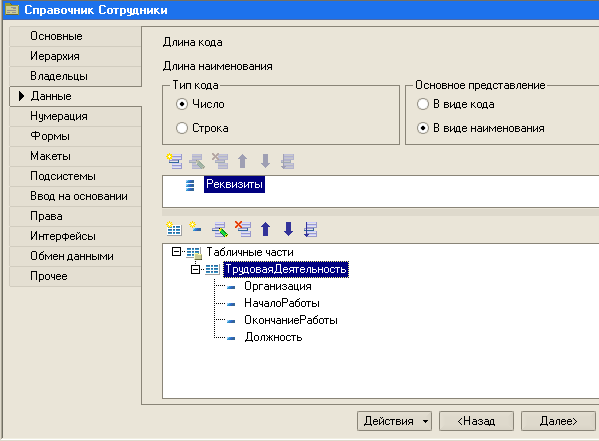This screenshot has height=441, width=599.
Task: Open the Прочее tab
Action: point(75,276)
